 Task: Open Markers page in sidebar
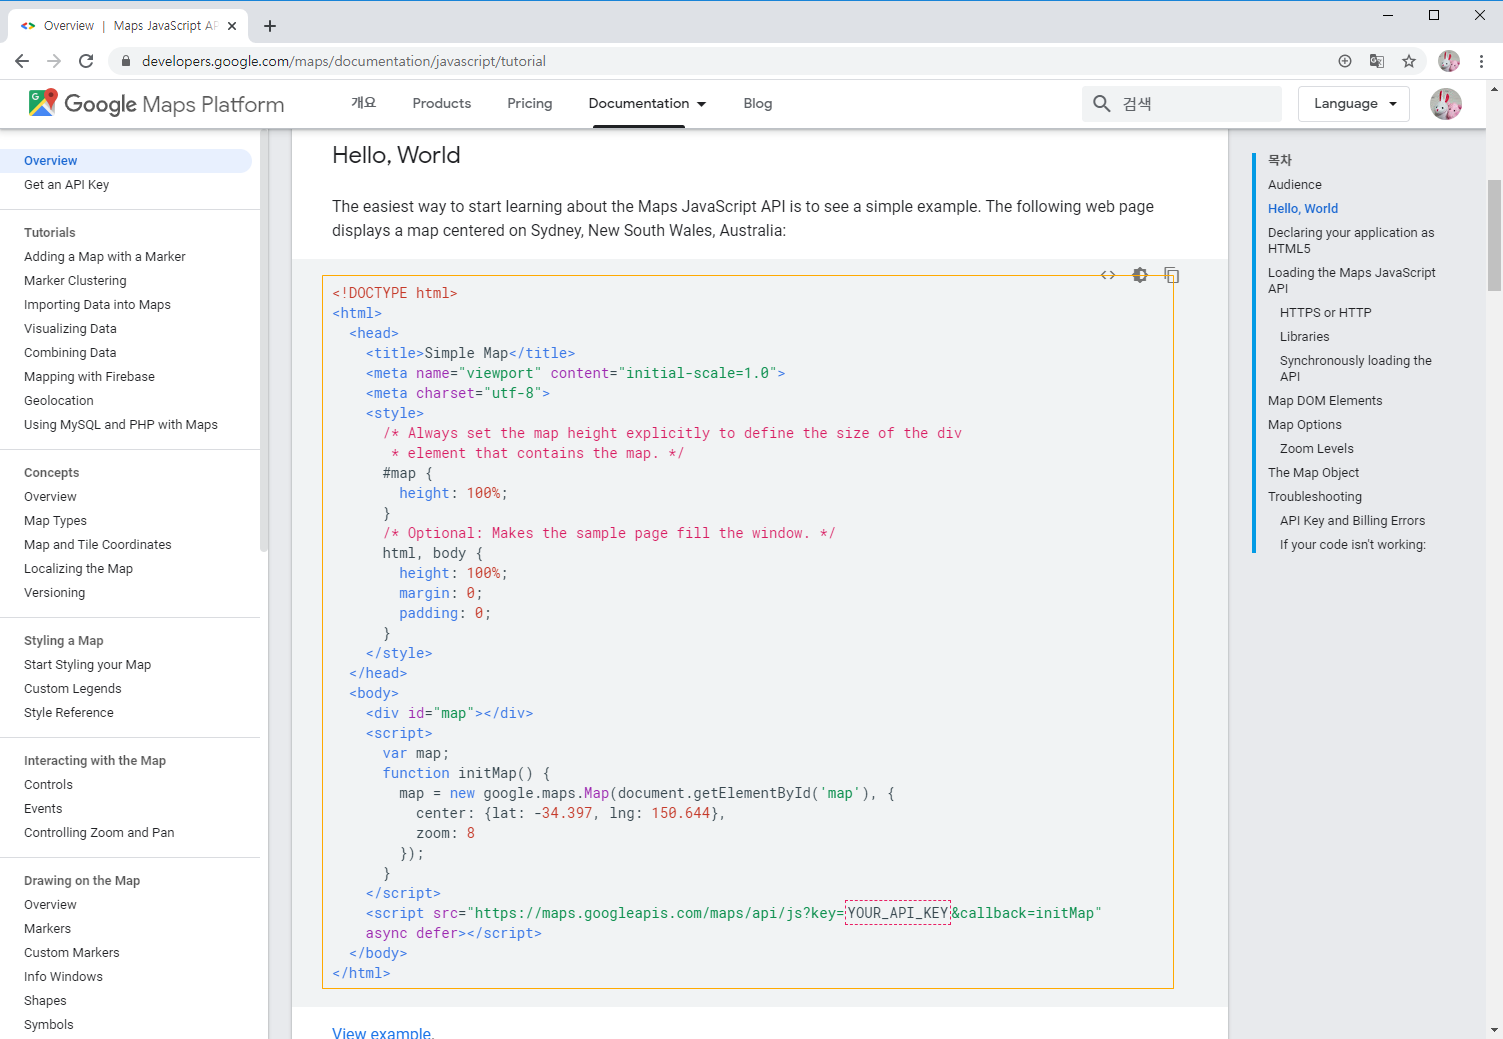(47, 929)
